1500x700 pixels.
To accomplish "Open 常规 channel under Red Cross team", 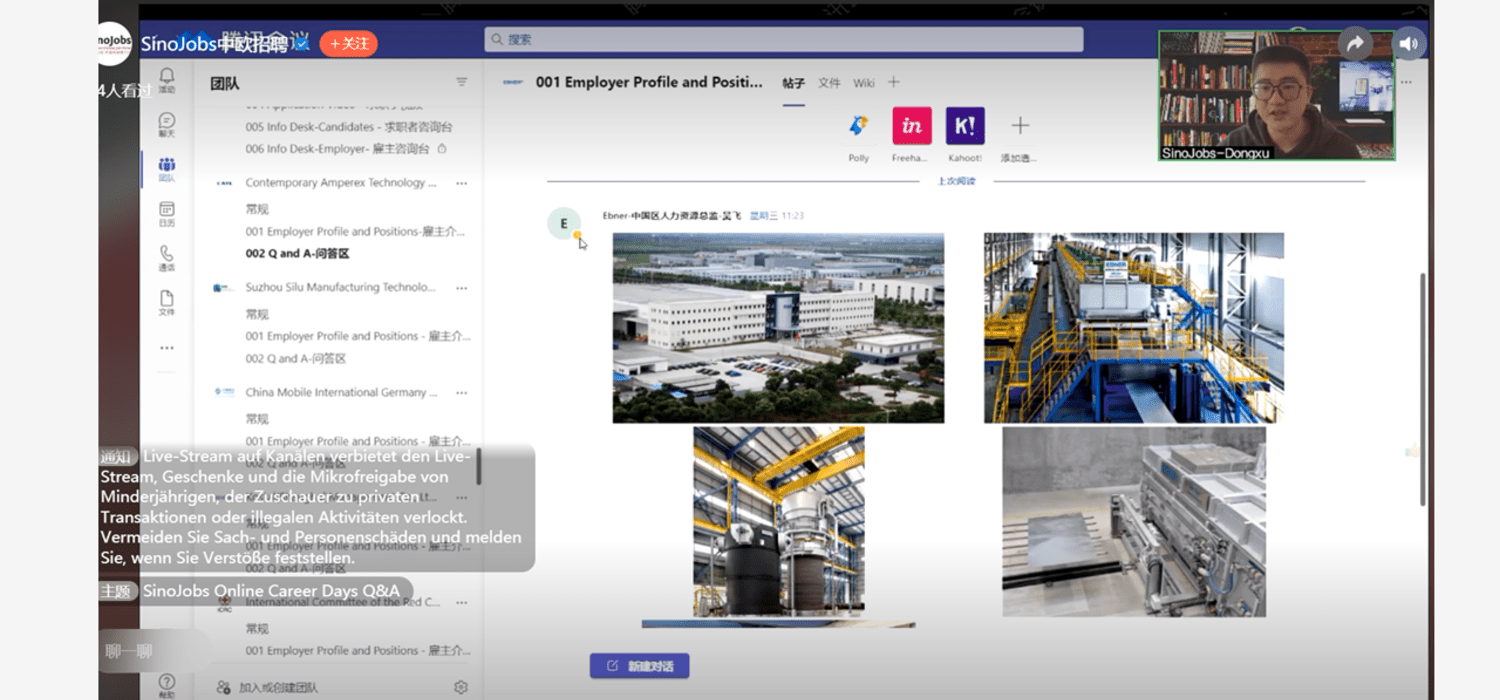I will [x=257, y=629].
